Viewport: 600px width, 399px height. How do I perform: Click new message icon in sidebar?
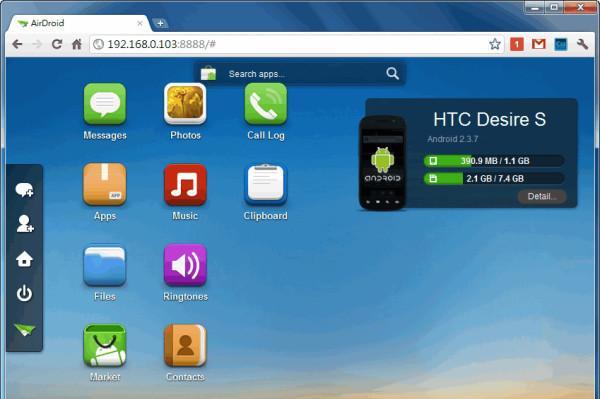(x=24, y=190)
